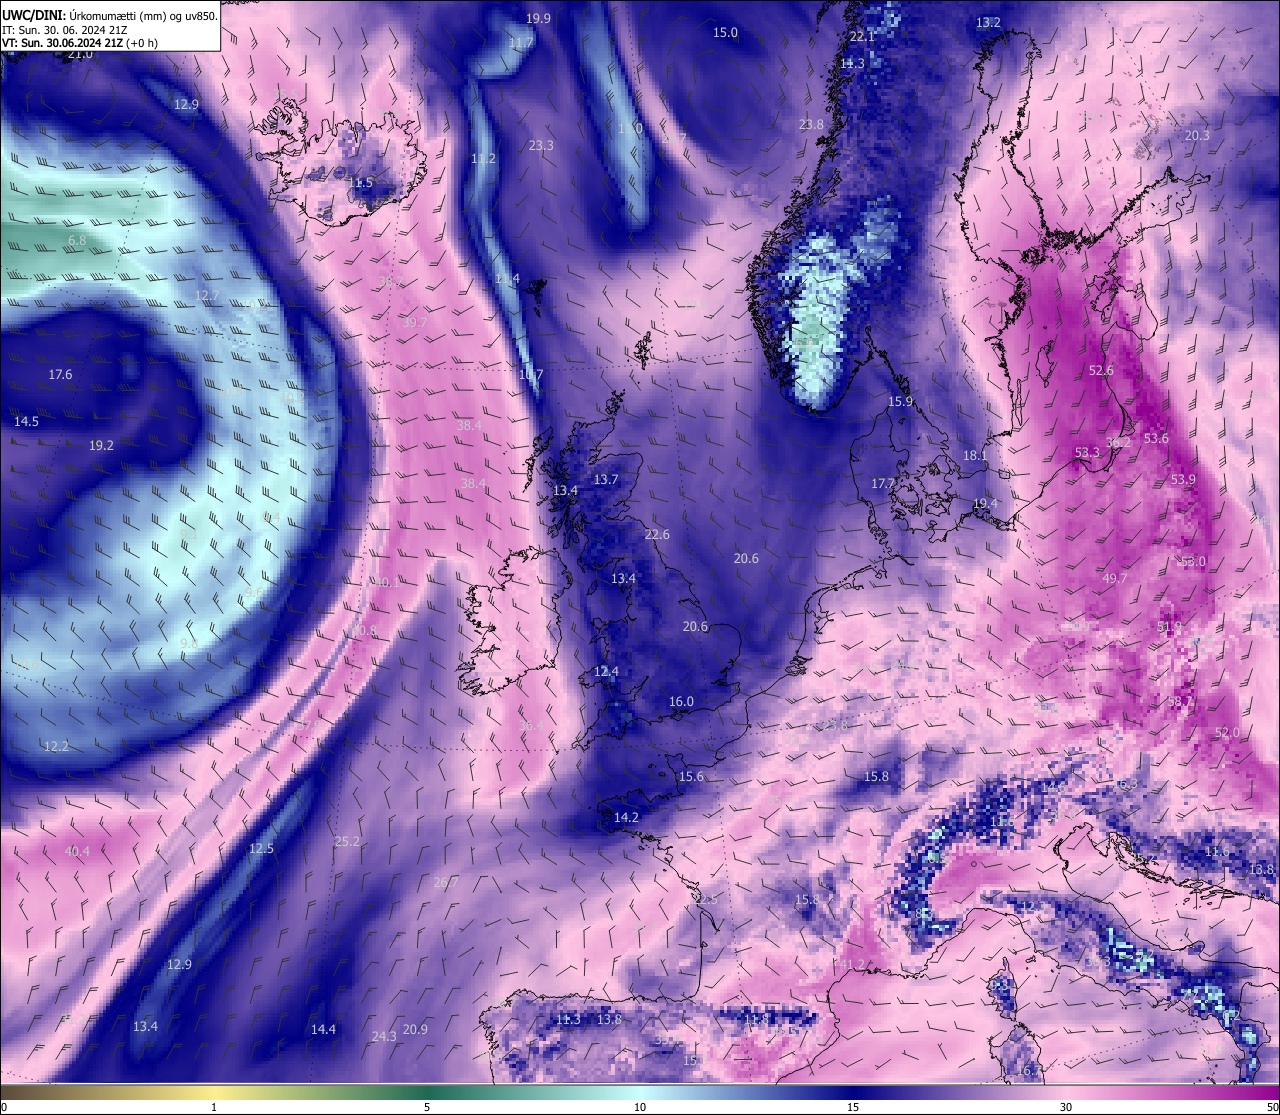Click the 20.9 value near Iberia
1280x1115 pixels.
(x=415, y=1030)
